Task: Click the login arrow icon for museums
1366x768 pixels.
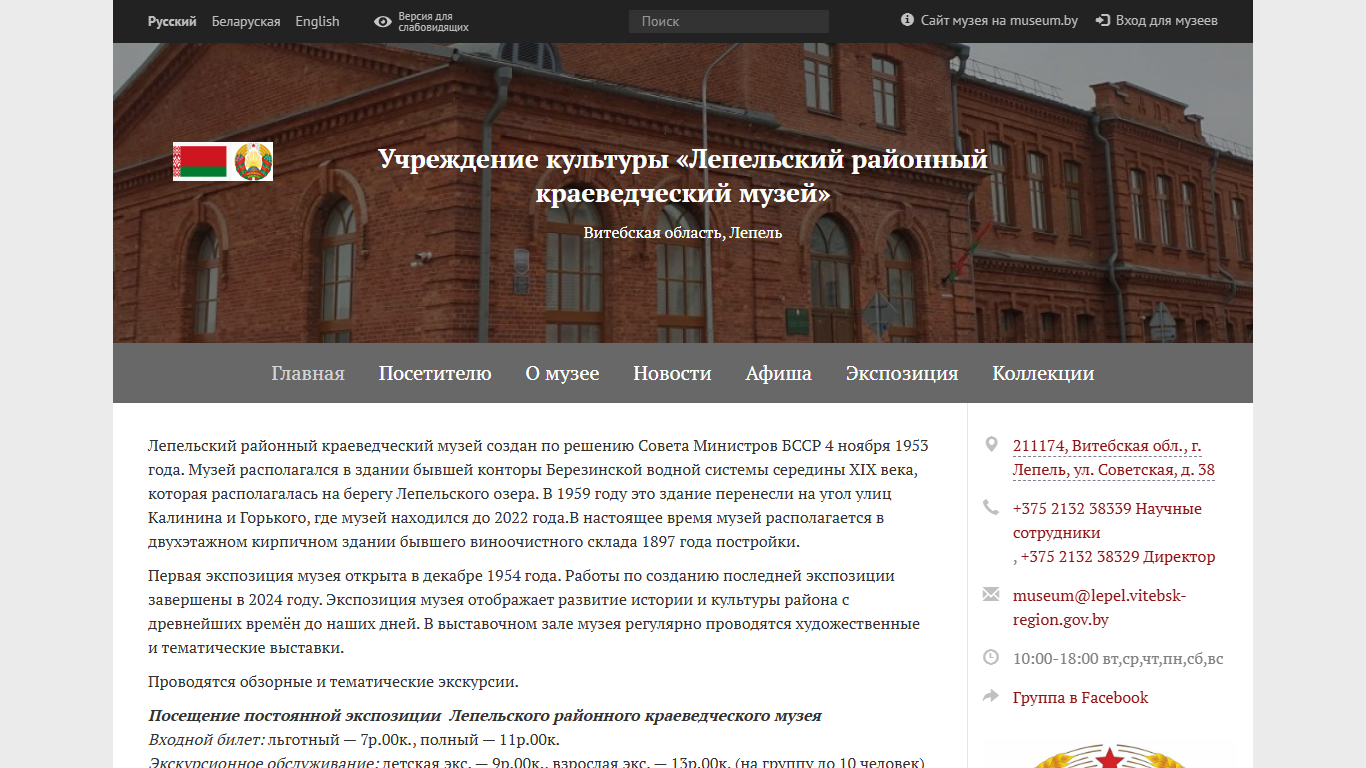Action: coord(1103,20)
